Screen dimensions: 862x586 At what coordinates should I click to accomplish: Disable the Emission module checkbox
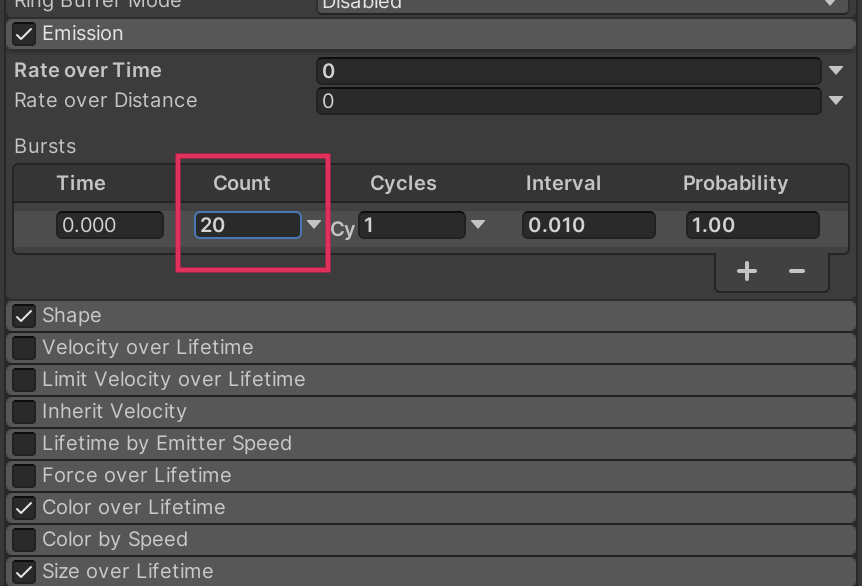click(24, 34)
